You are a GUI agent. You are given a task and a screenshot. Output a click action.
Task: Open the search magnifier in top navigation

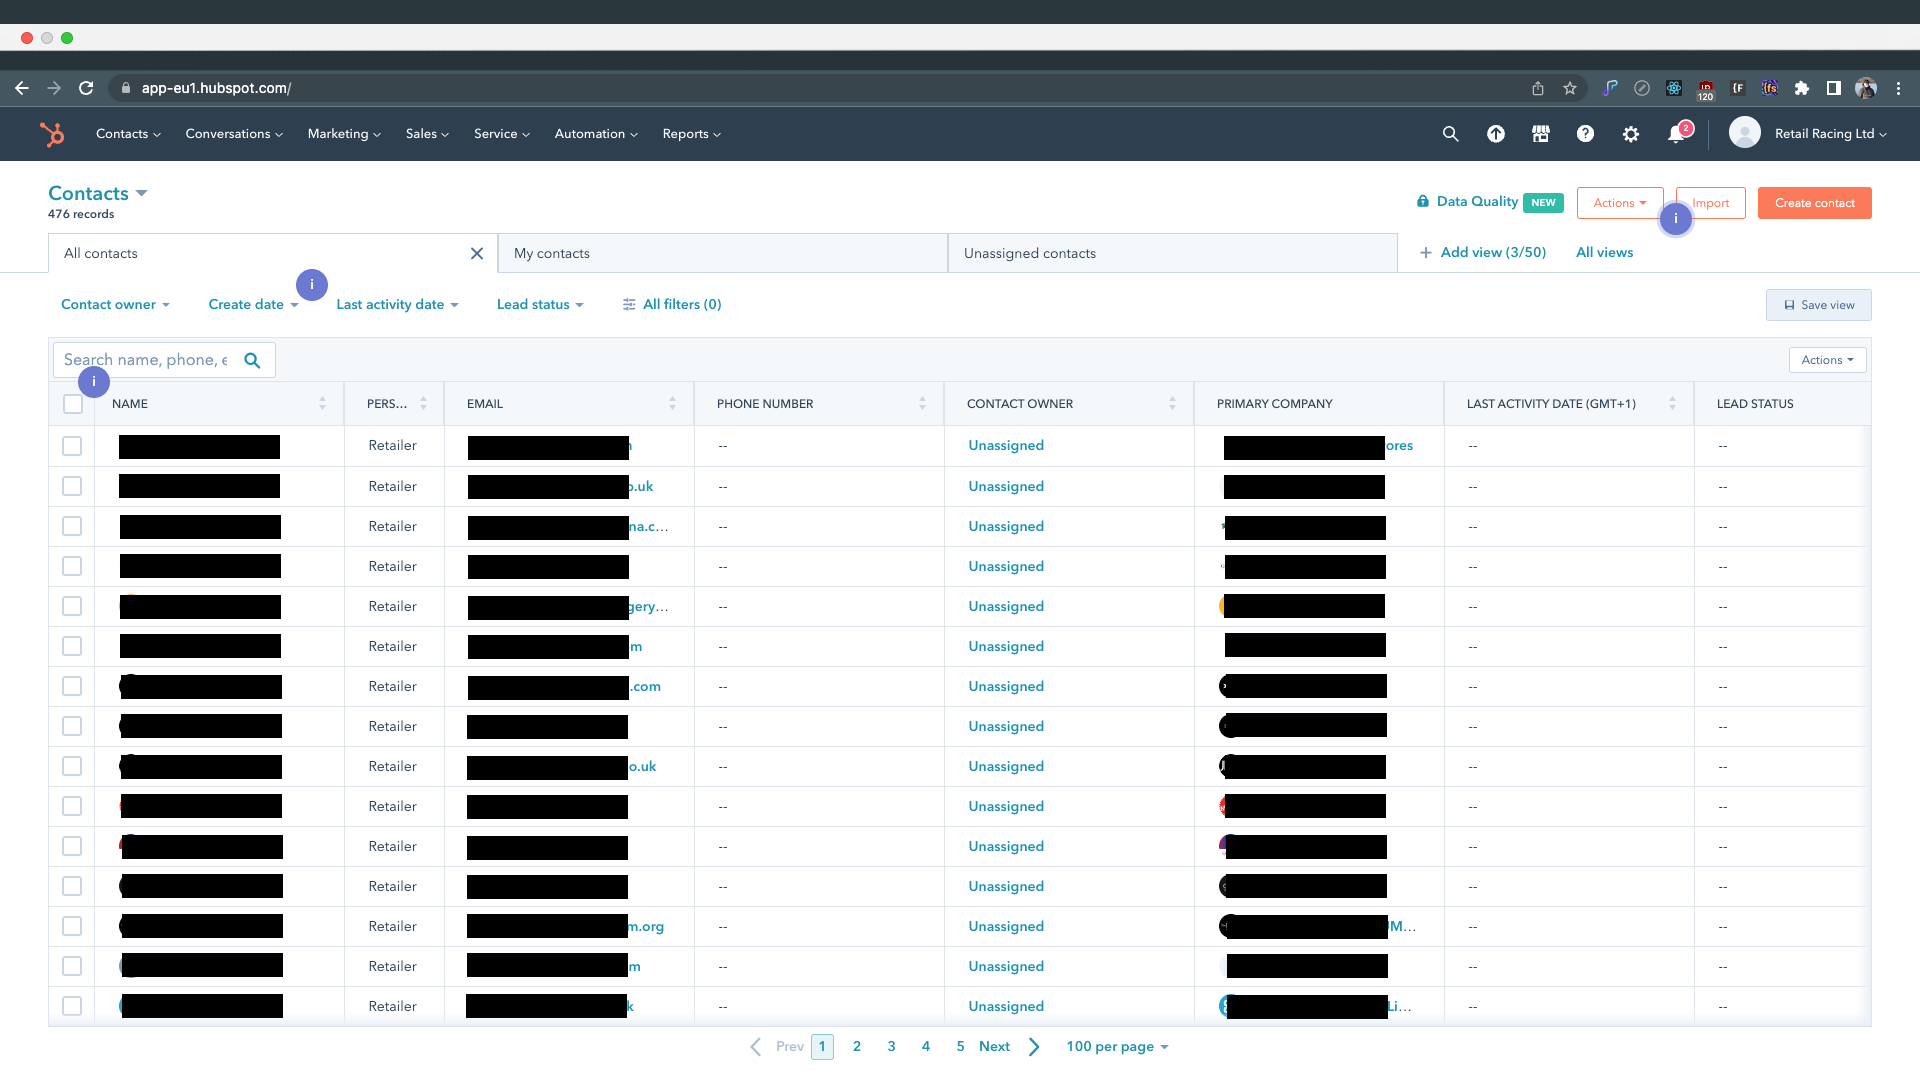pyautogui.click(x=1450, y=134)
